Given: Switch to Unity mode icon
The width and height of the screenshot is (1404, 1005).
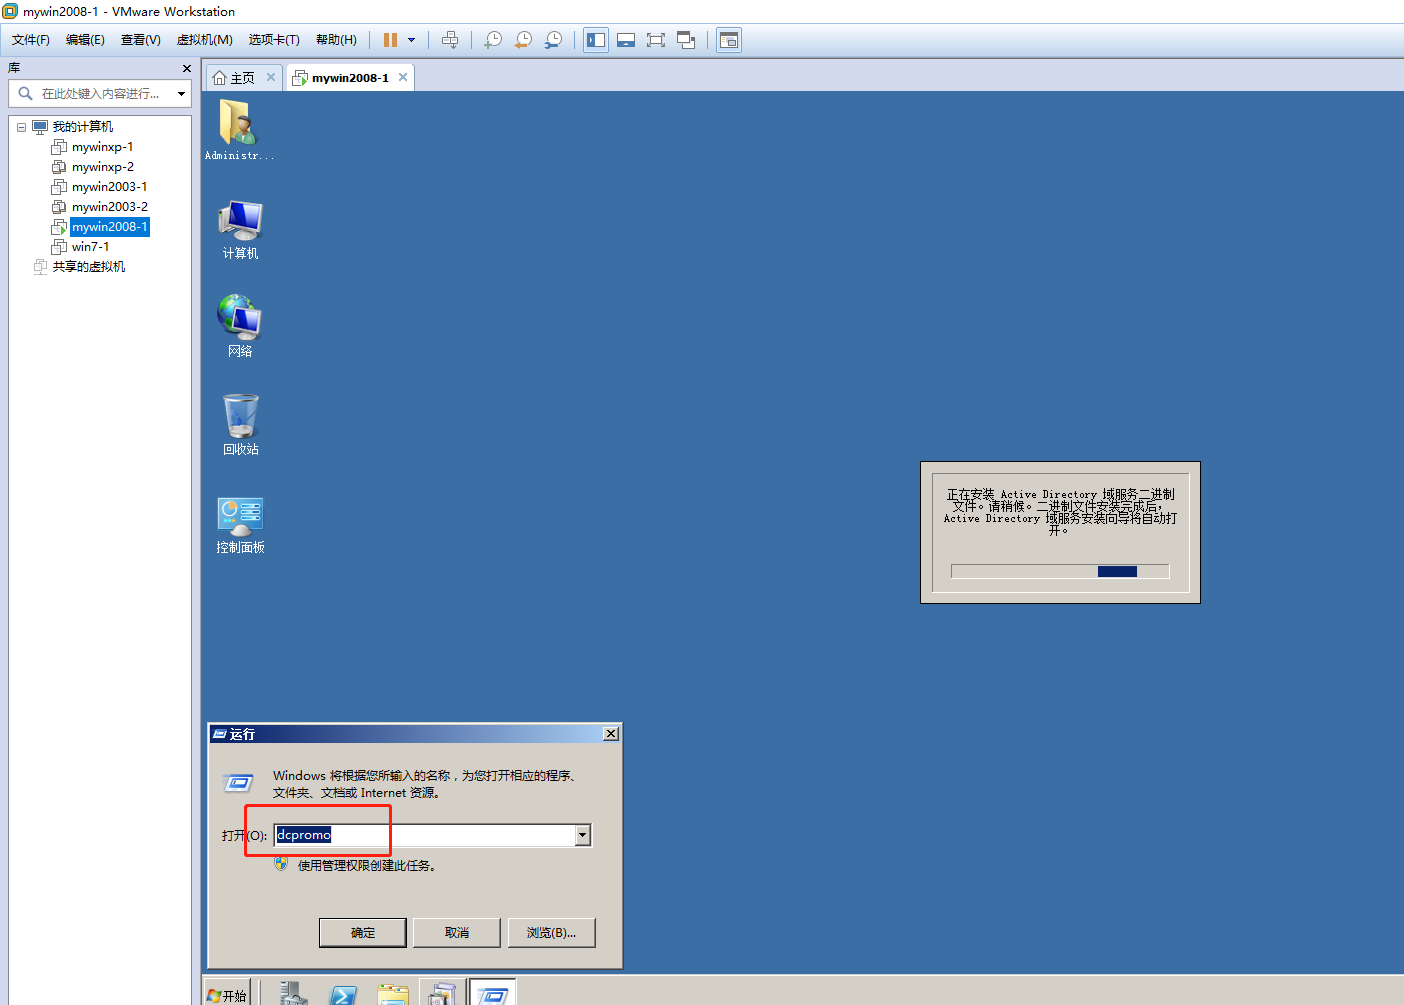Looking at the screenshot, I should pos(686,40).
